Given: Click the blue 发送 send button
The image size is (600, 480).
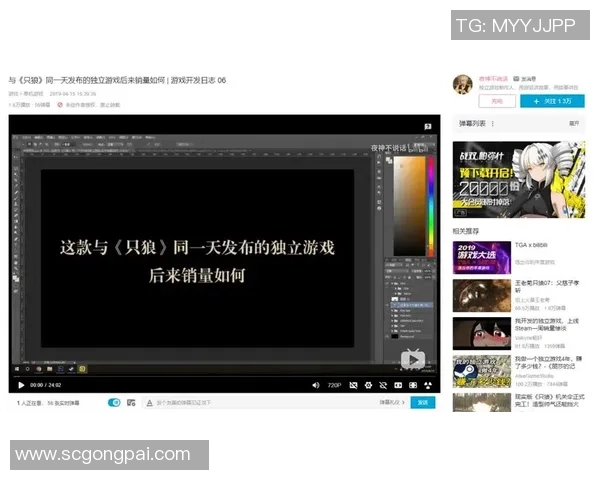Looking at the screenshot, I should (423, 403).
